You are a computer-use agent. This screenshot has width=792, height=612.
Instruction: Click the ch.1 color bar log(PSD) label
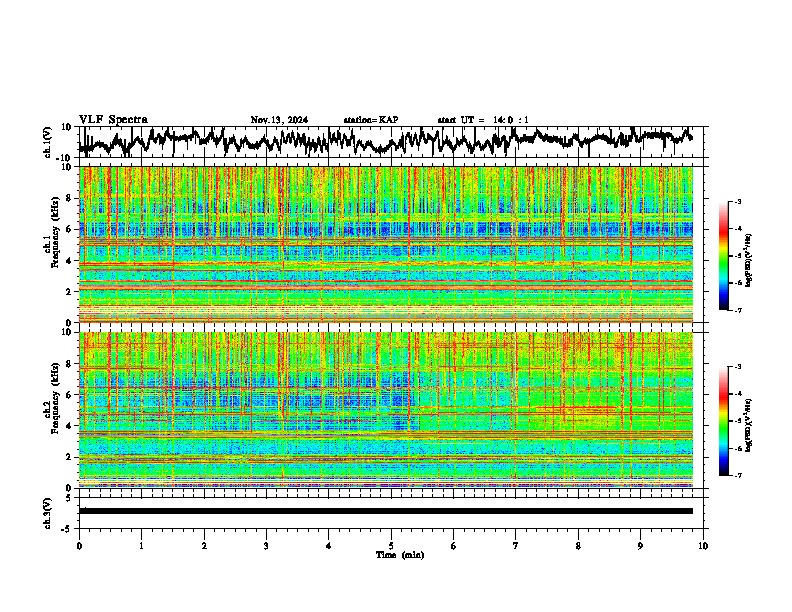748,261
